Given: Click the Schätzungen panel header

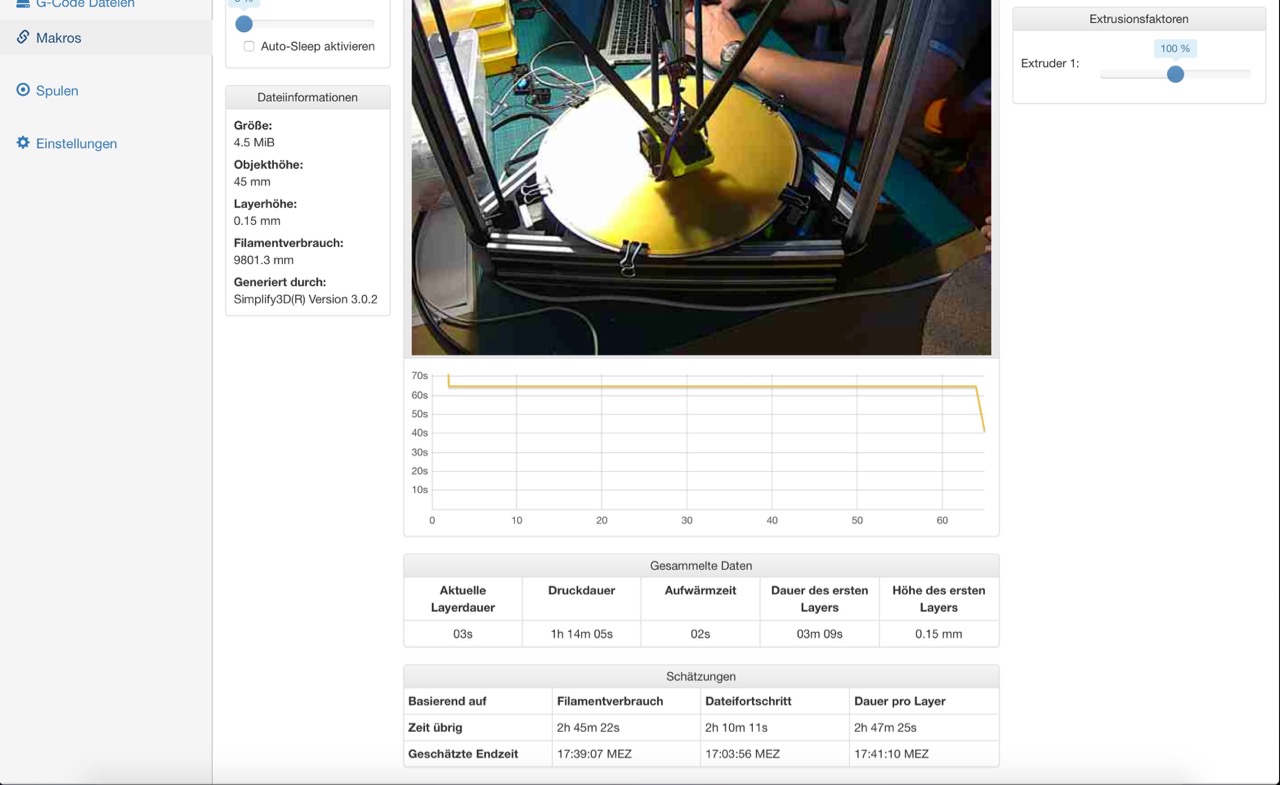Looking at the screenshot, I should tap(701, 677).
